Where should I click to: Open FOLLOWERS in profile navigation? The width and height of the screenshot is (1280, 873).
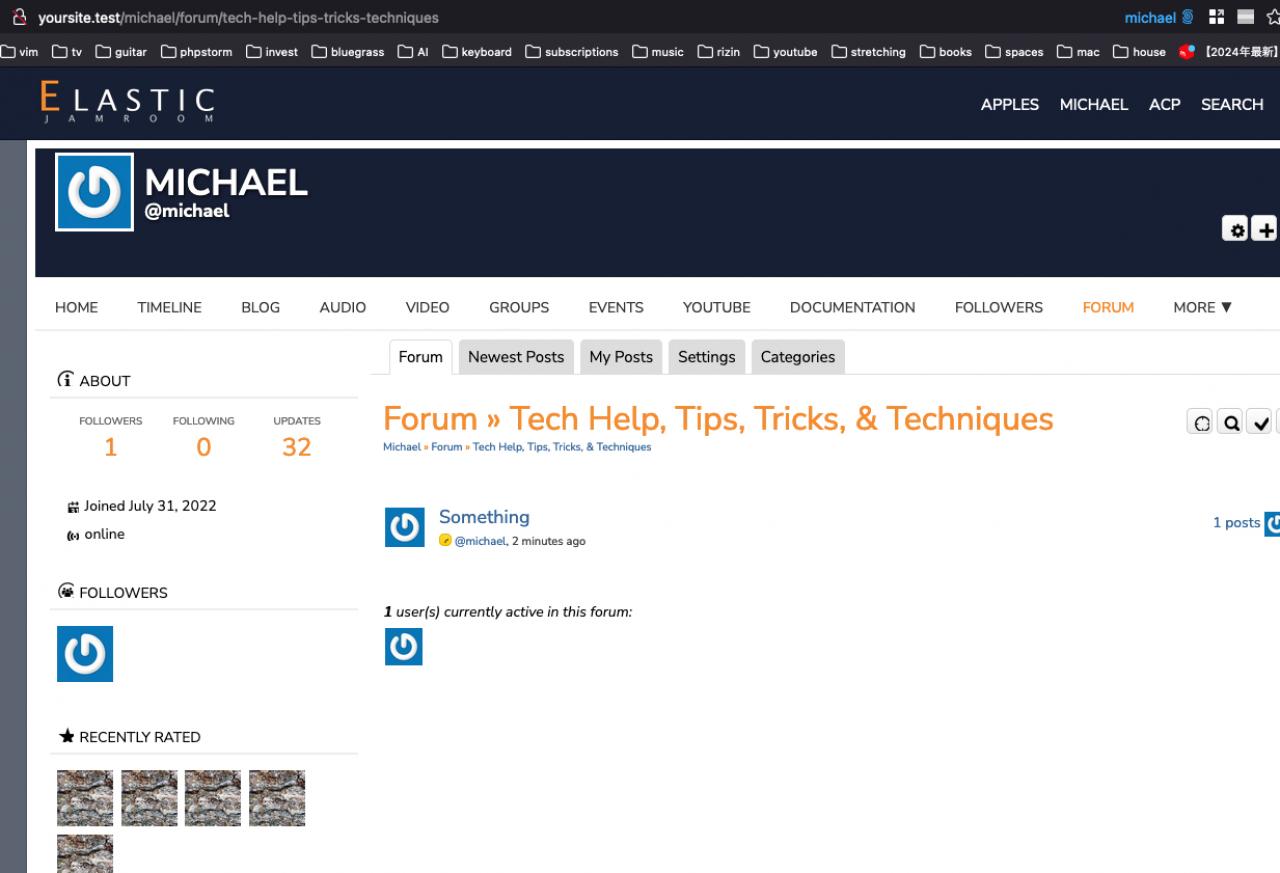pyautogui.click(x=999, y=307)
